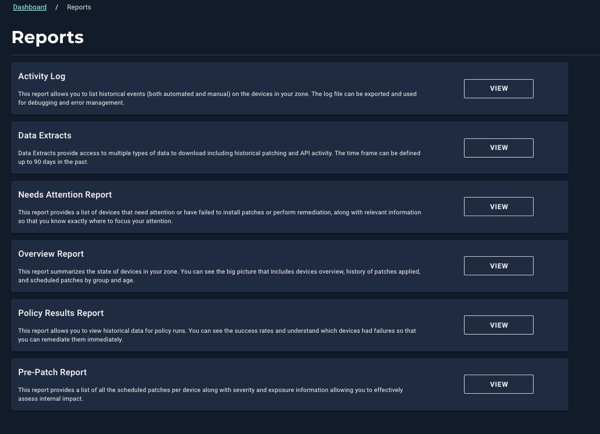Click the Reports page heading
The width and height of the screenshot is (600, 434).
click(47, 37)
